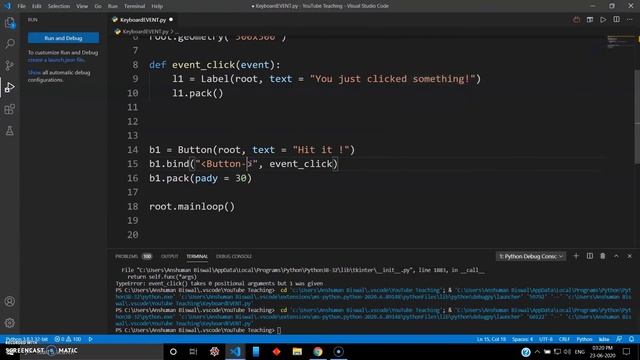This screenshot has width=640, height=360.
Task: Select Python interpreter in status bar
Action: click(x=27, y=339)
